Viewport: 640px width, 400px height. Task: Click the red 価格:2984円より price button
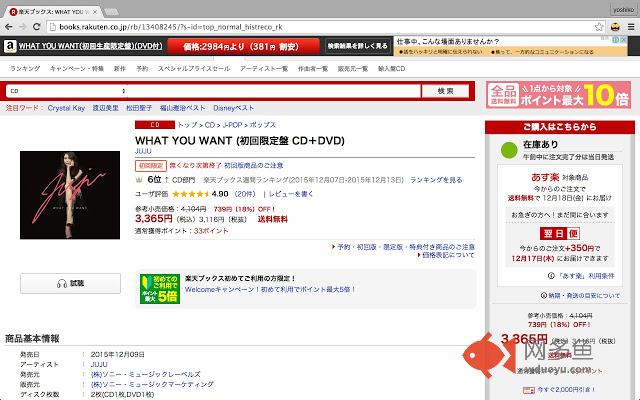[x=243, y=47]
